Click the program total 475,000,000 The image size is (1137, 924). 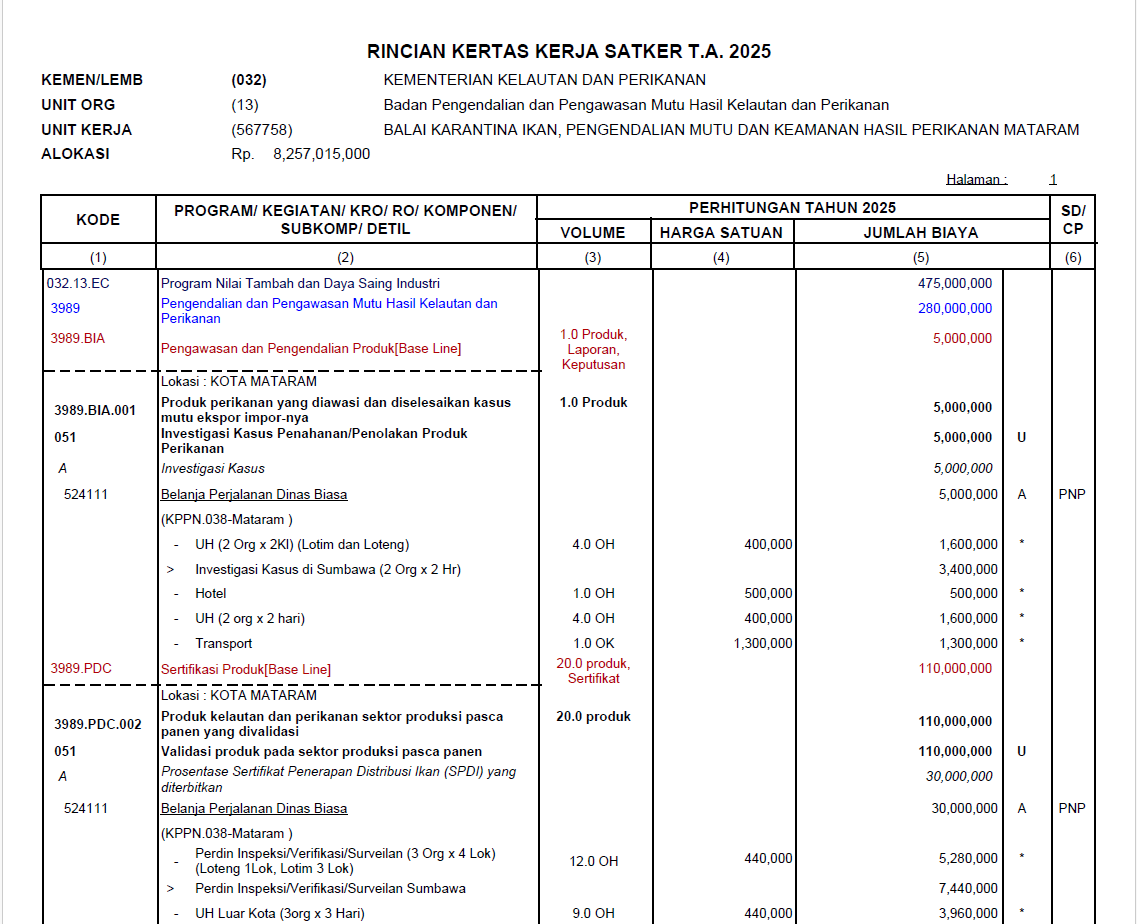(x=955, y=284)
